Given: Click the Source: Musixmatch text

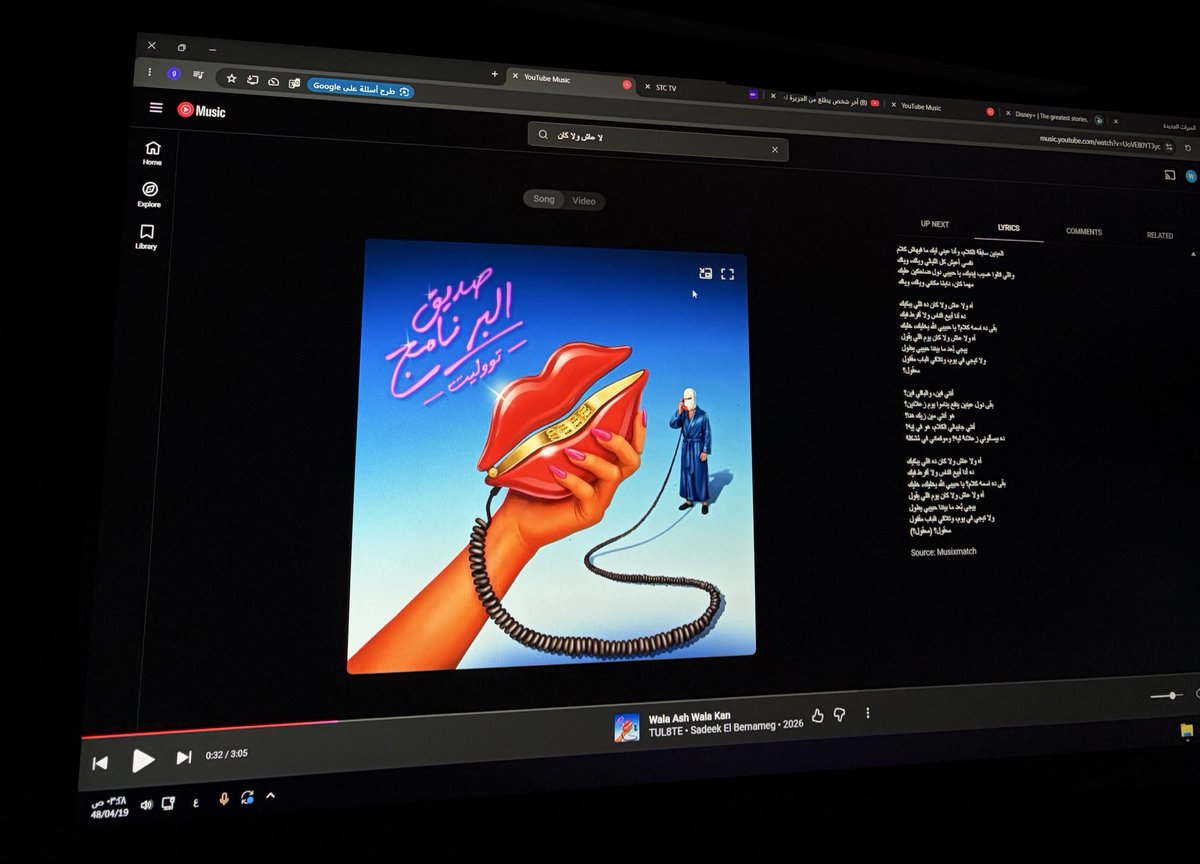Looking at the screenshot, I should click(x=943, y=552).
